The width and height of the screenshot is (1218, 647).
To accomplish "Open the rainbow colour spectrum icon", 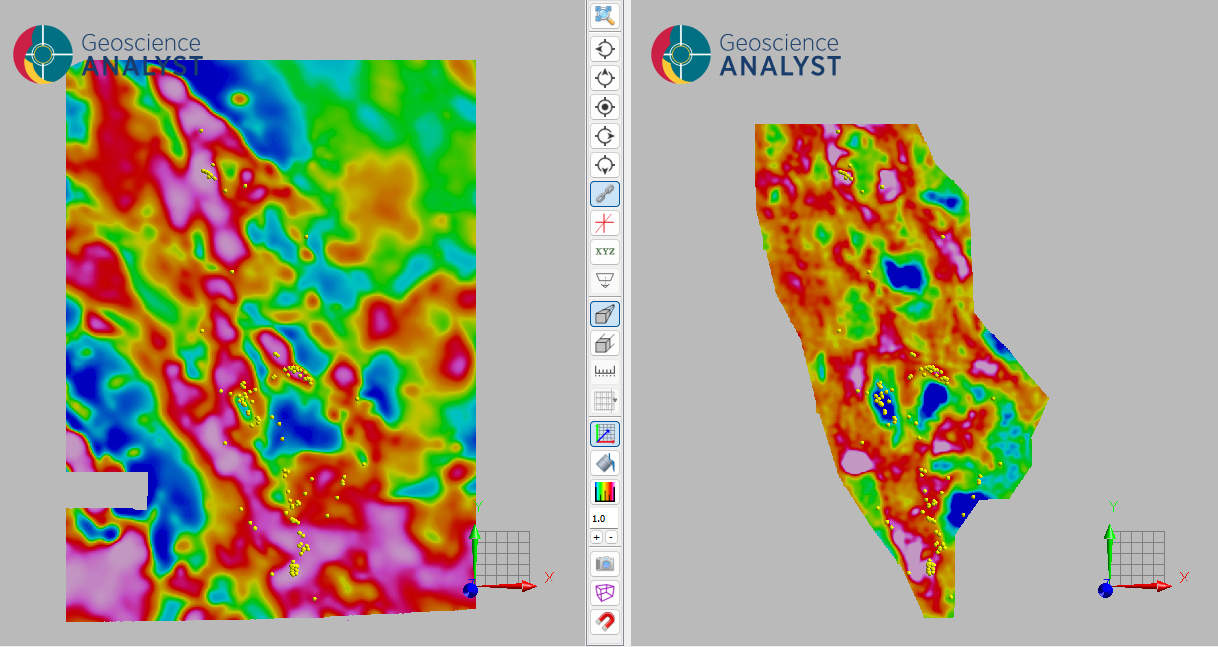I will pyautogui.click(x=605, y=492).
